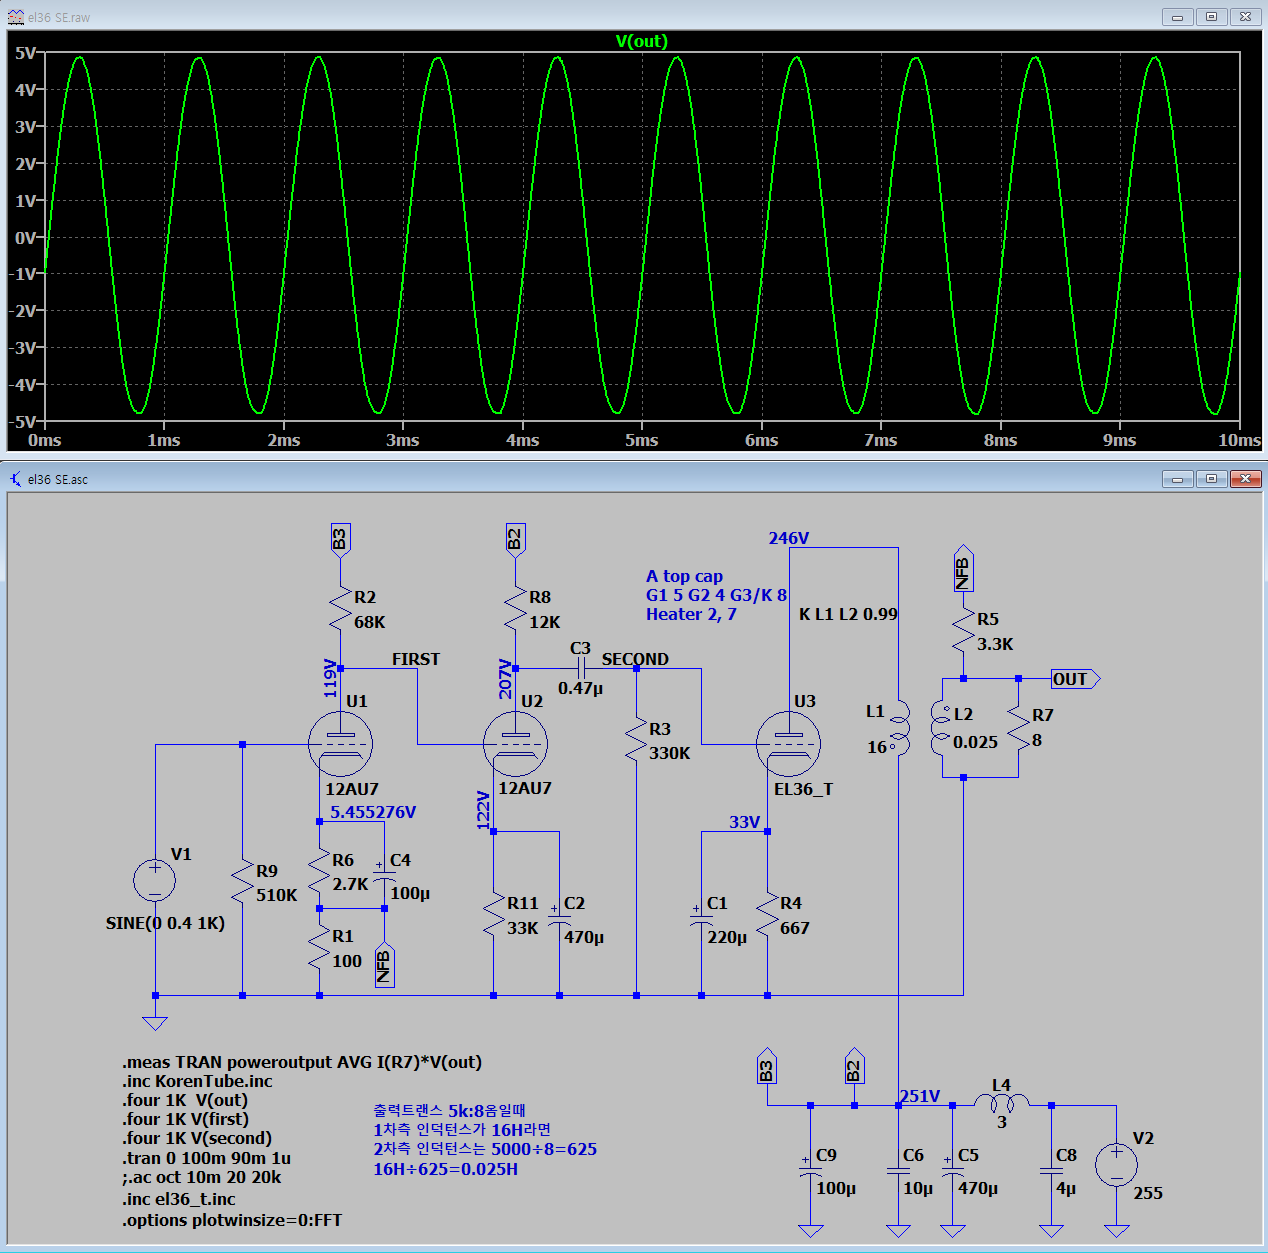Viewport: 1268px width, 1253px height.
Task: Select capacitor C1 220µ symbol
Action: pos(701,916)
